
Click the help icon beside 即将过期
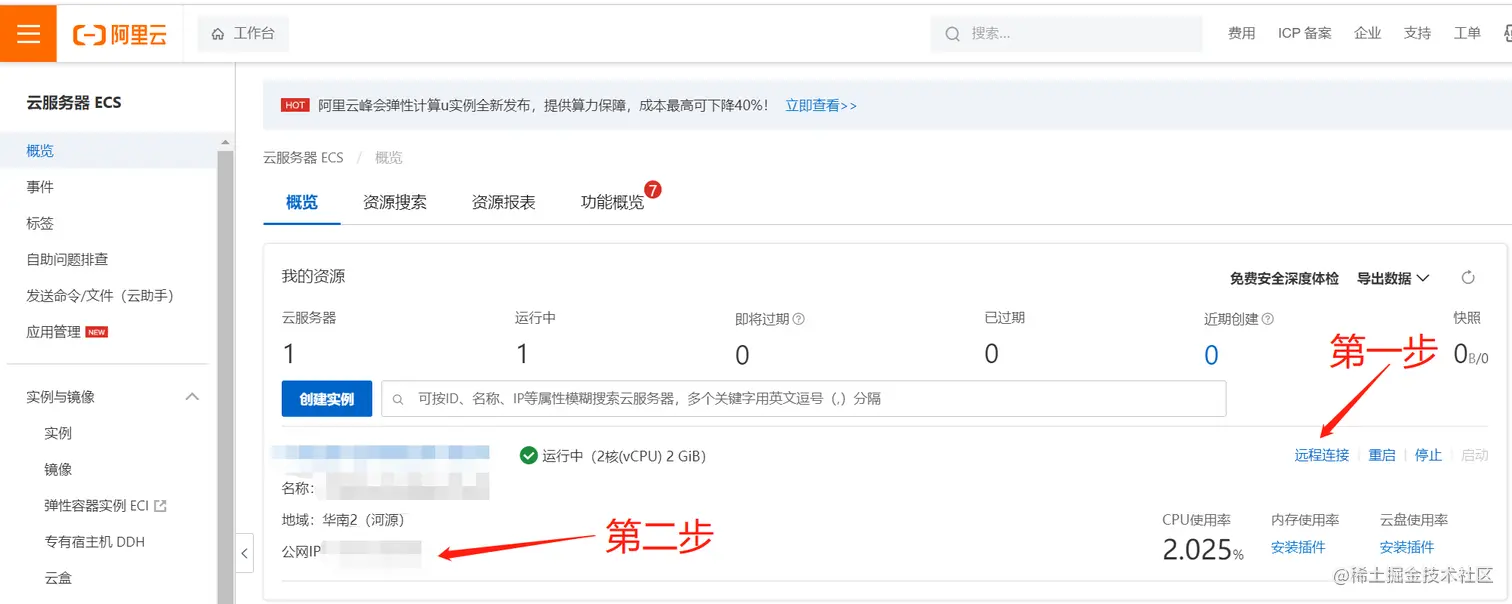click(x=798, y=320)
